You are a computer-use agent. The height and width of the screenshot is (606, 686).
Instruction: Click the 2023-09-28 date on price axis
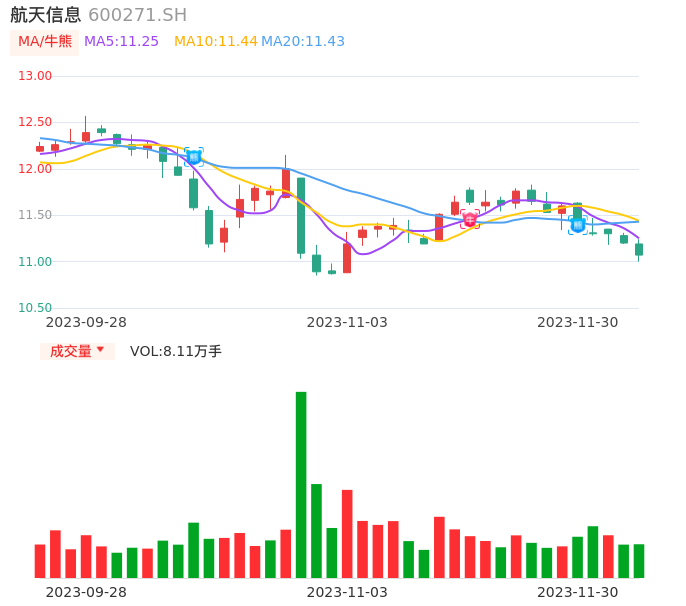(x=86, y=322)
